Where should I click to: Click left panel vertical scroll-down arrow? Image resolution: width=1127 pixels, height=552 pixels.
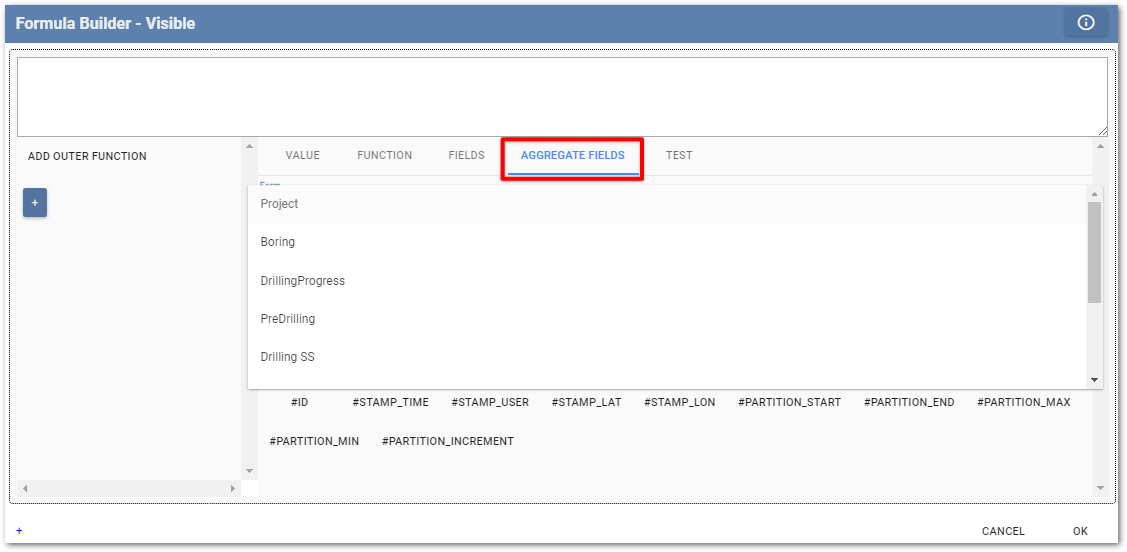click(249, 472)
